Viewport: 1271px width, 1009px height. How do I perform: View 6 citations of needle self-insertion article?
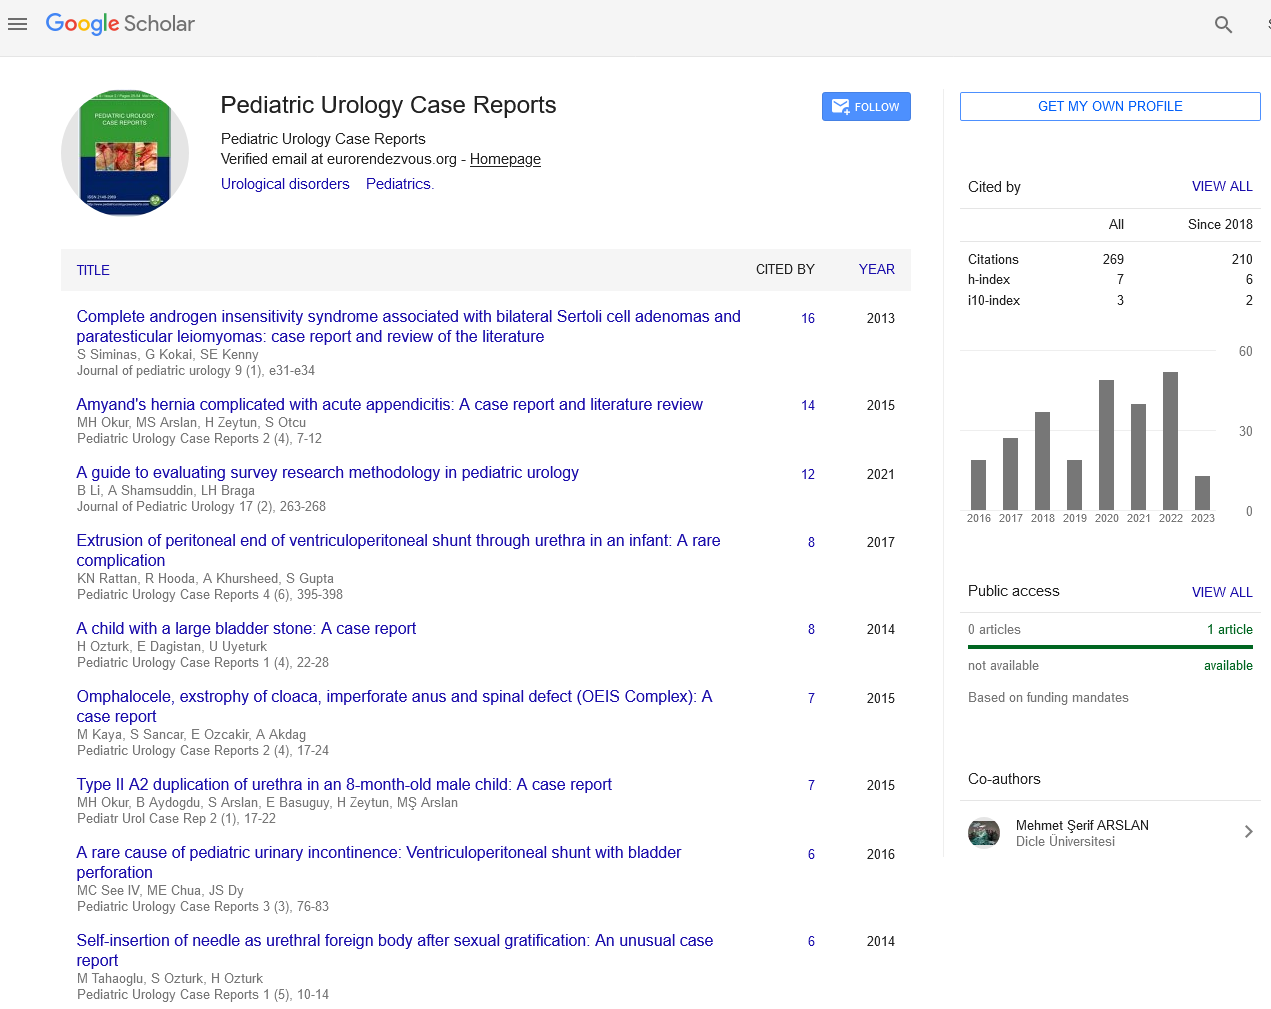pos(811,941)
